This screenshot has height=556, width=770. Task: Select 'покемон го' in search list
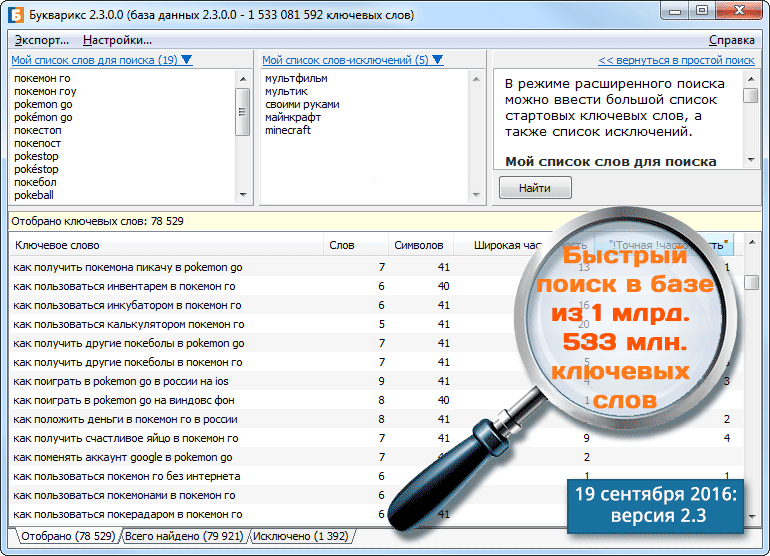pos(42,78)
